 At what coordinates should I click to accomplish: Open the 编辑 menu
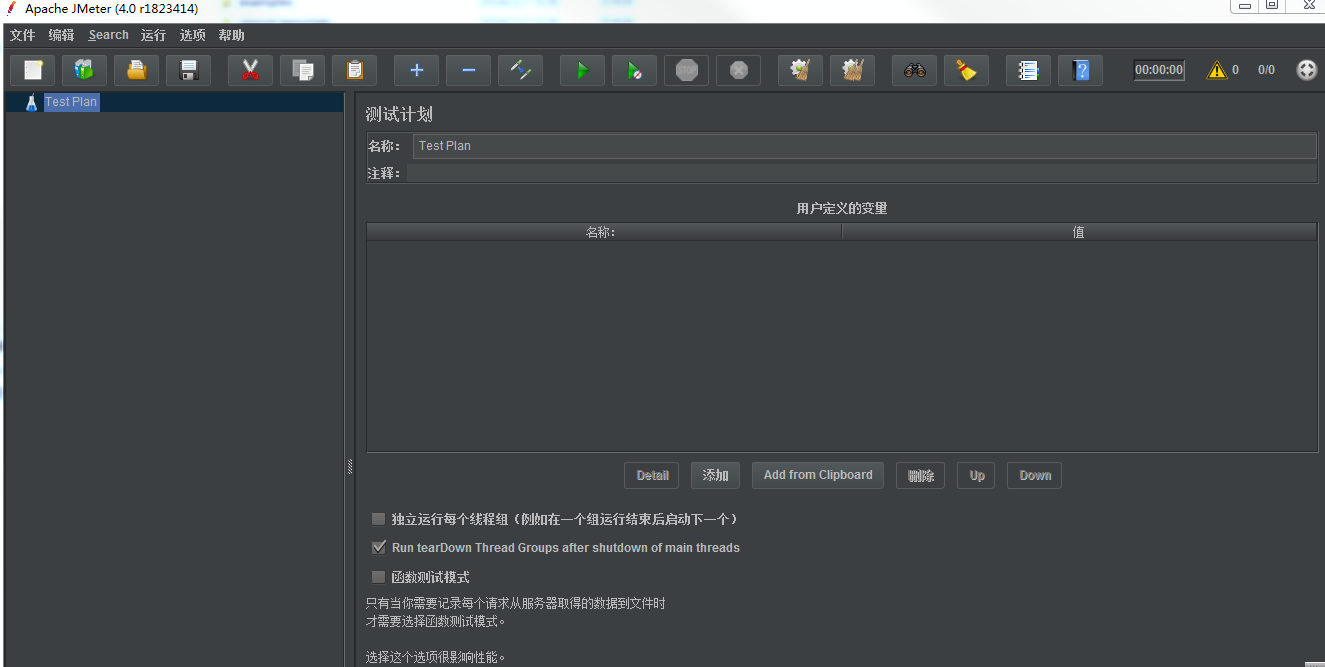click(x=61, y=35)
